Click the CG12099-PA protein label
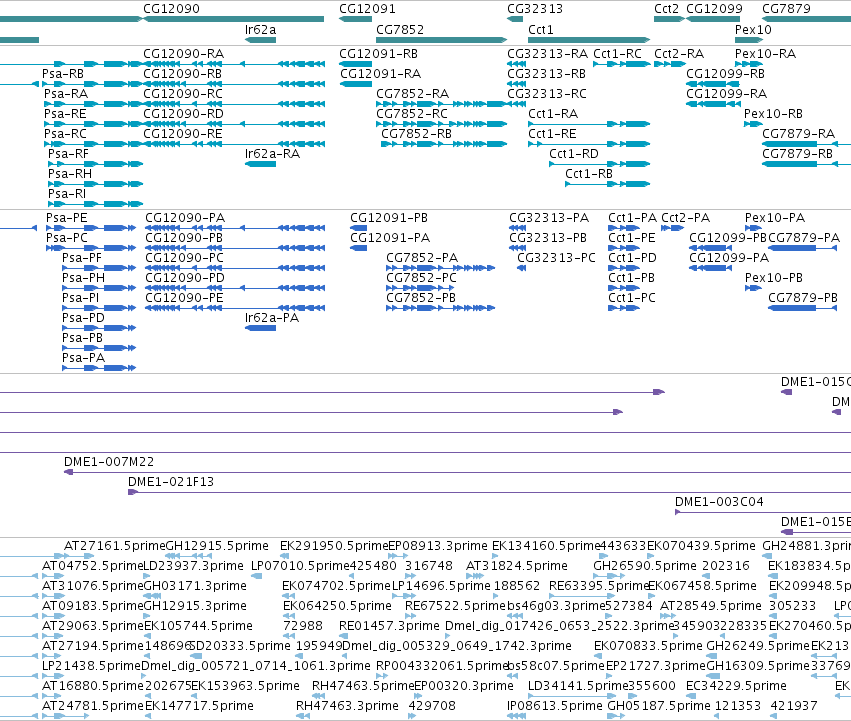The width and height of the screenshot is (851, 721). click(x=729, y=257)
